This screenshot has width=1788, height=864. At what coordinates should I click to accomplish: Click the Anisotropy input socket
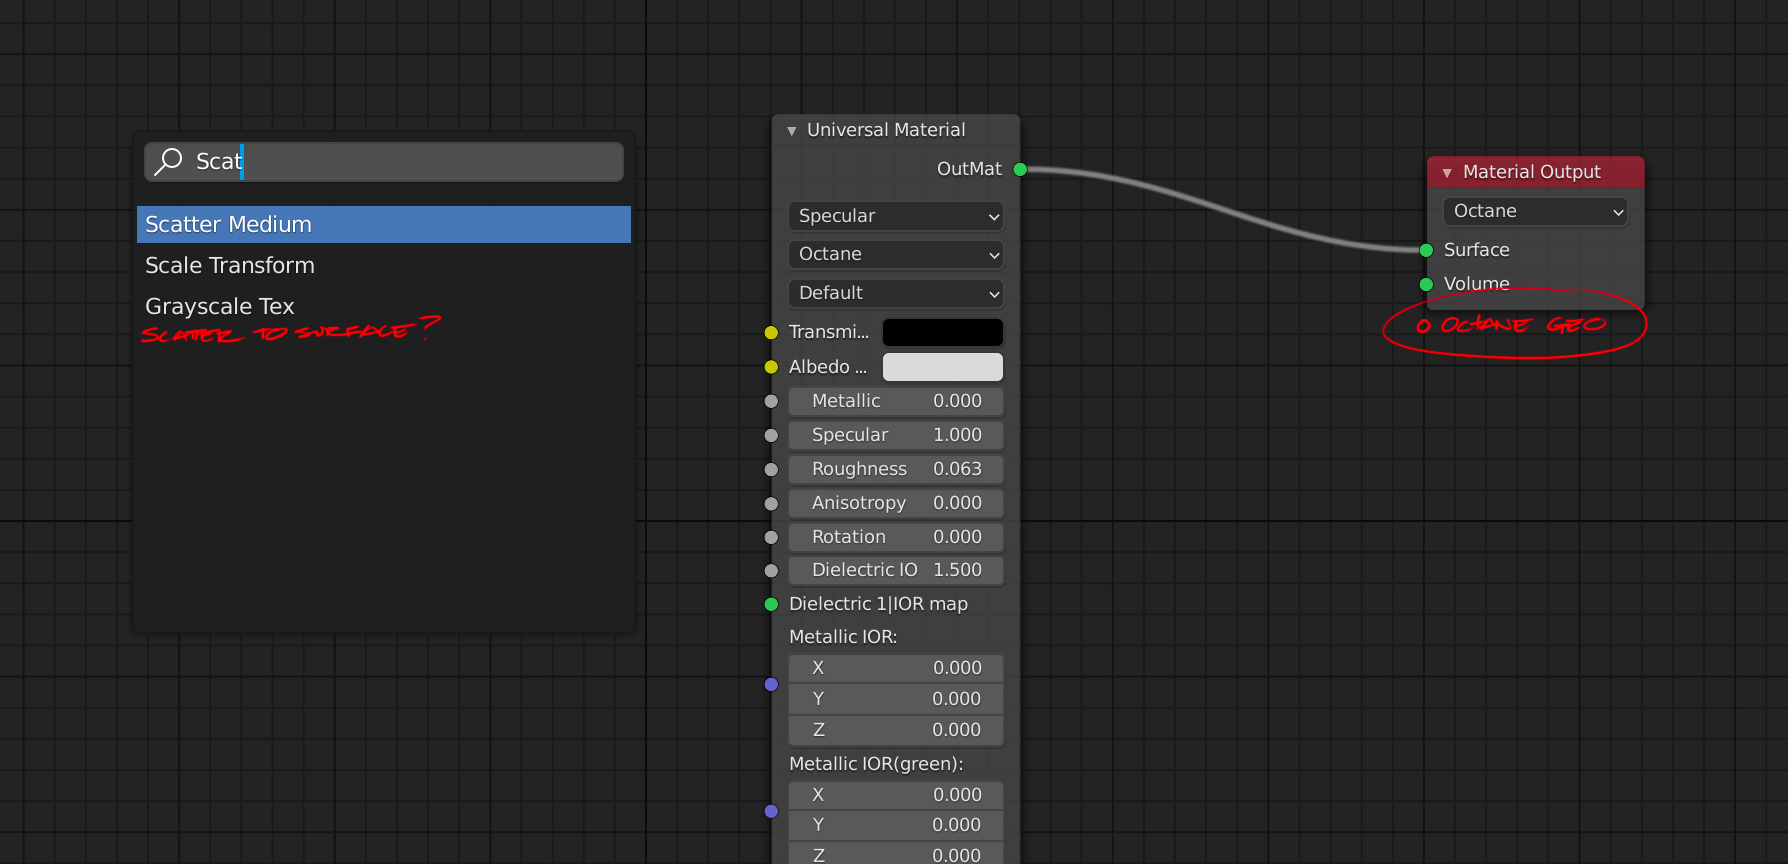coord(771,503)
